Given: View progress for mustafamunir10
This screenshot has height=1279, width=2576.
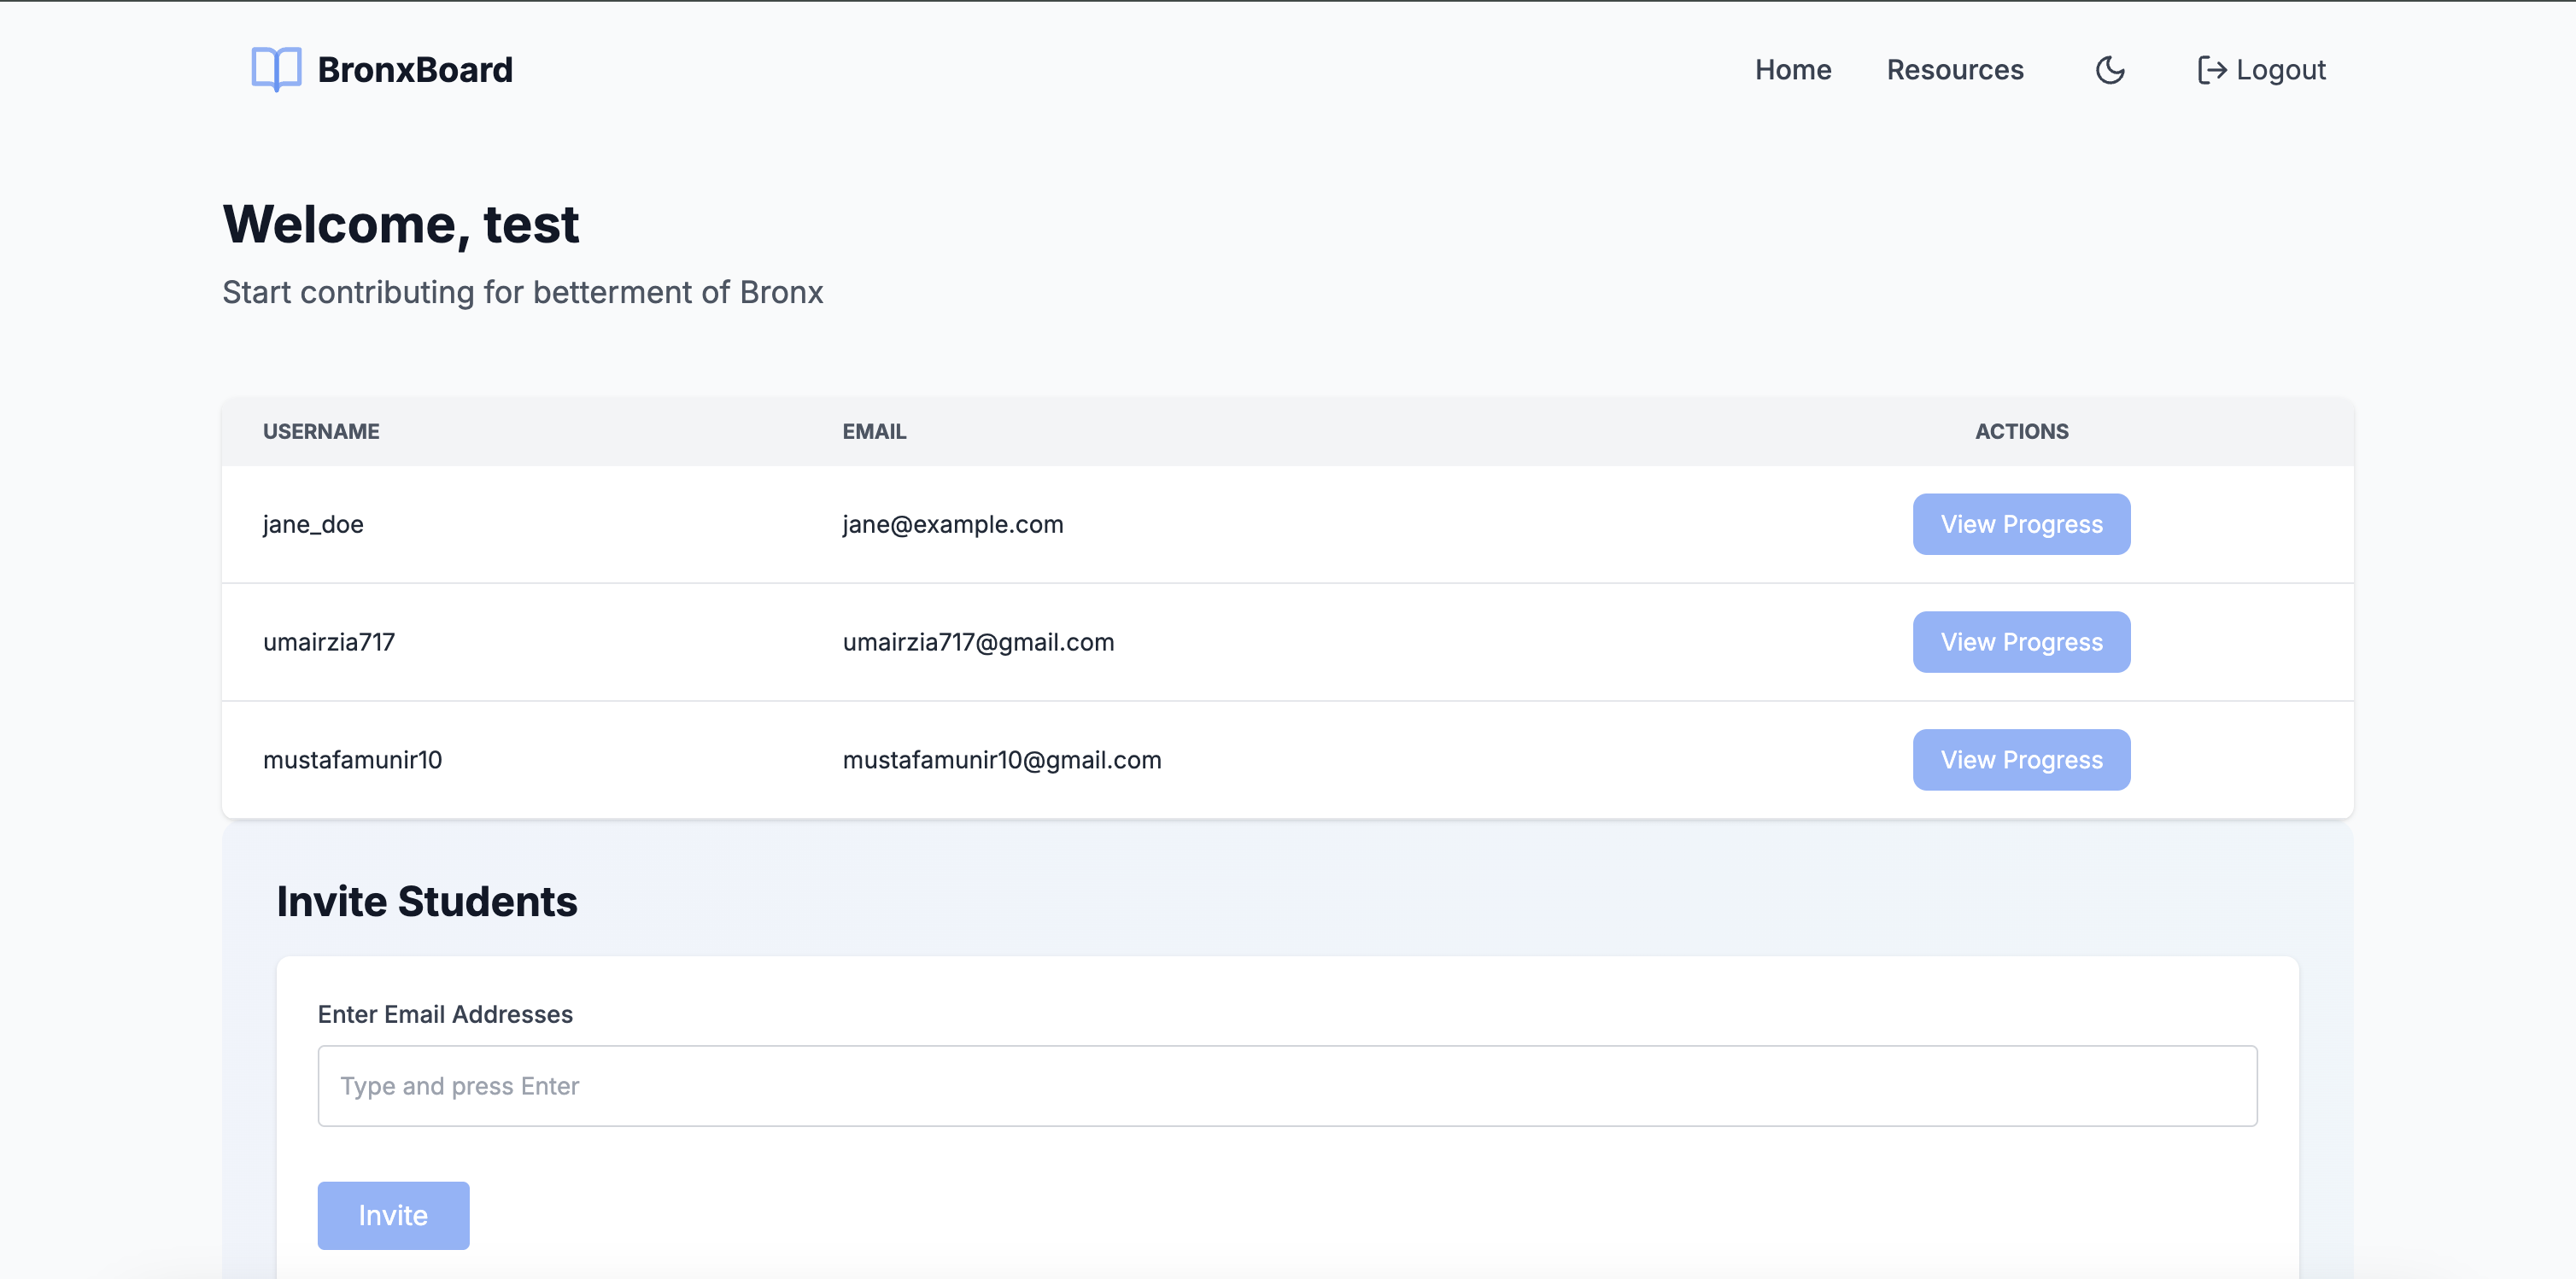Looking at the screenshot, I should click(2021, 760).
